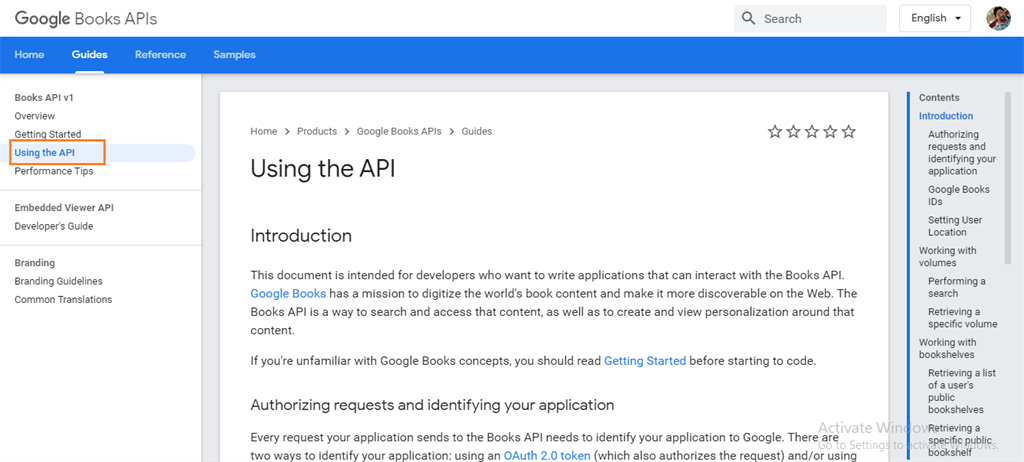The width and height of the screenshot is (1024, 462).
Task: Click the Introduction section heading
Action: pos(301,235)
